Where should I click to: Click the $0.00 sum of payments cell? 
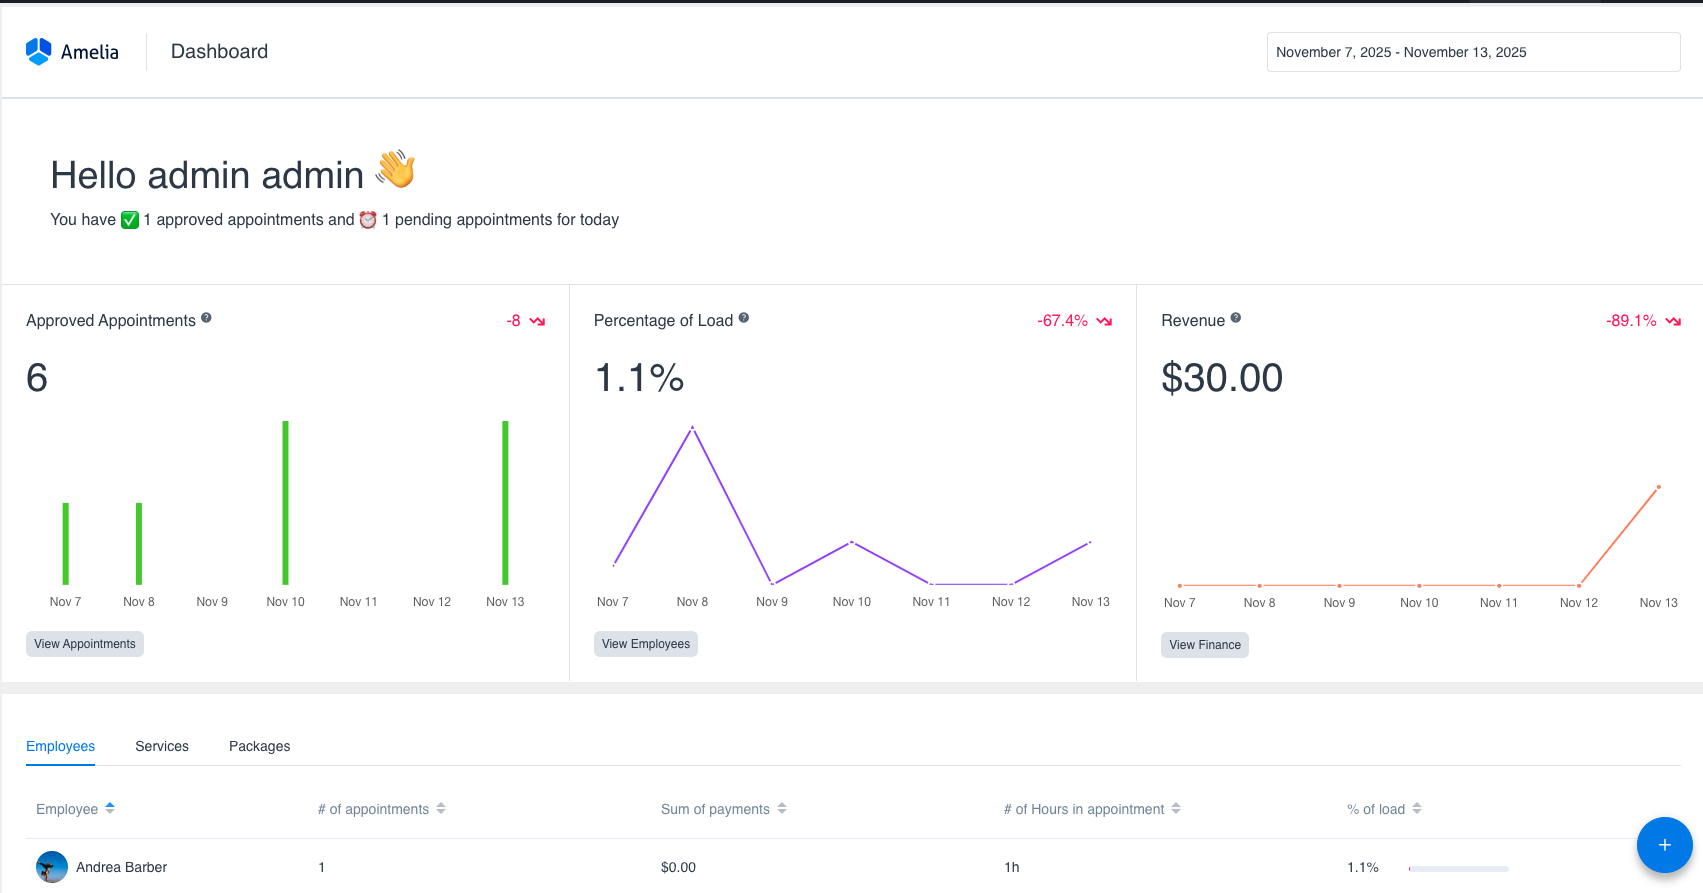[678, 867]
